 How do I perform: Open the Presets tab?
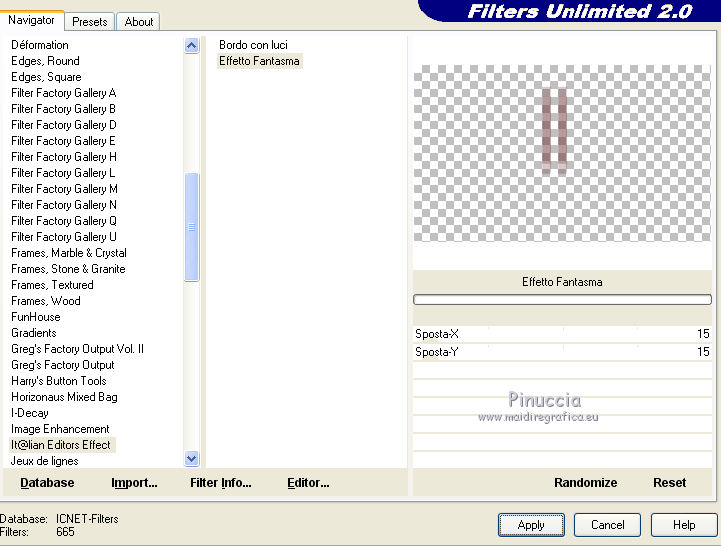[90, 22]
